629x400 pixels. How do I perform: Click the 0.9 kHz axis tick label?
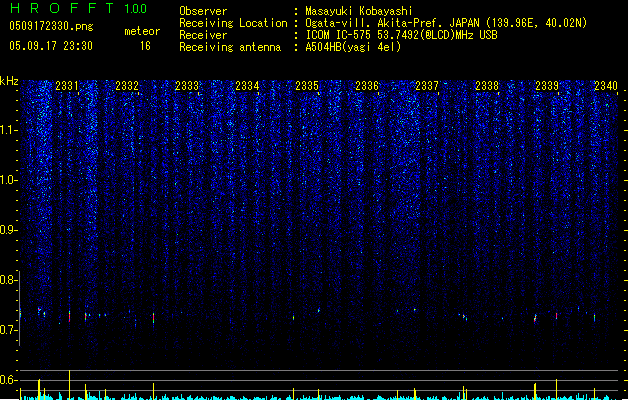tap(8, 230)
